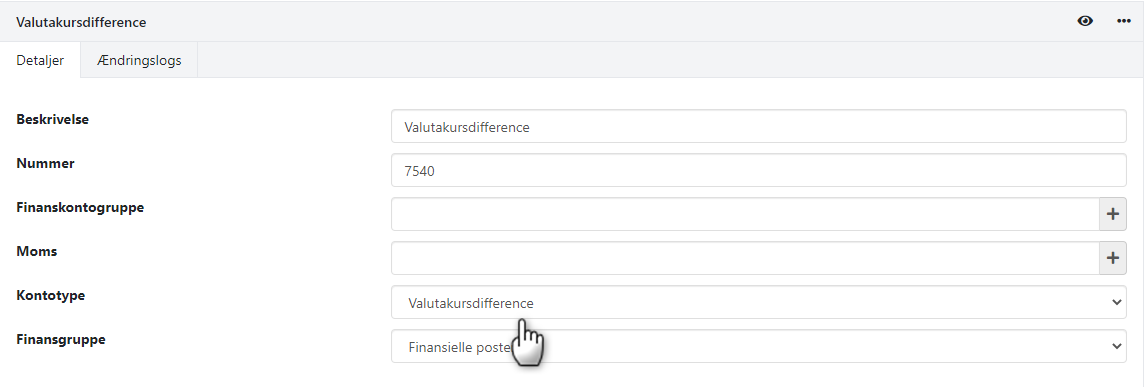Click the plus icon next to Moms
The width and height of the screenshot is (1148, 387).
1113,258
